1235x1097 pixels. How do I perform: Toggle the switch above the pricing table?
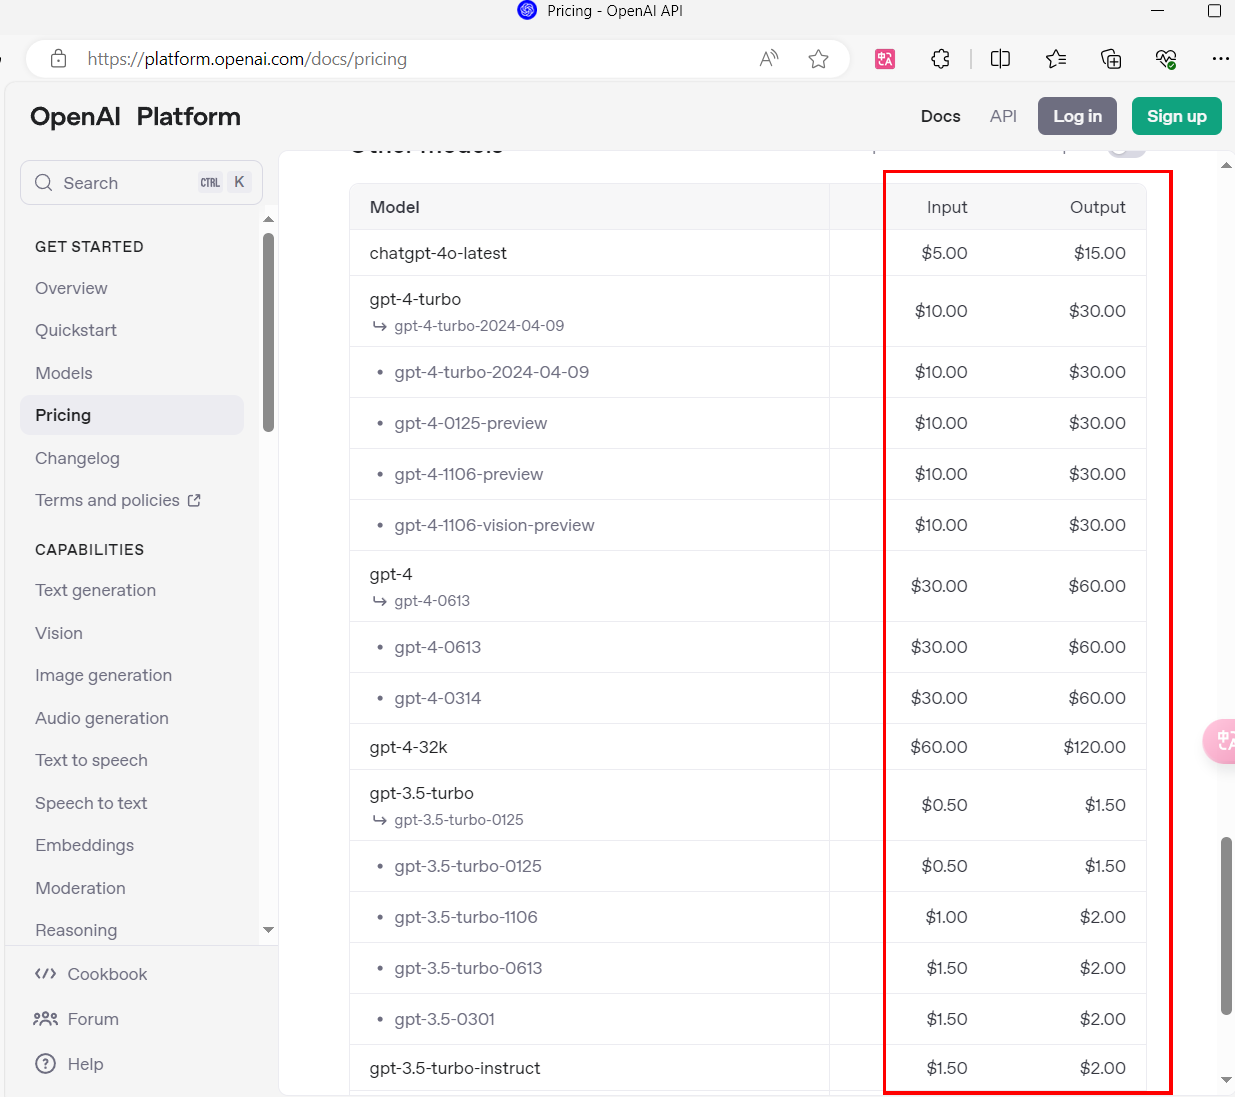click(x=1127, y=151)
